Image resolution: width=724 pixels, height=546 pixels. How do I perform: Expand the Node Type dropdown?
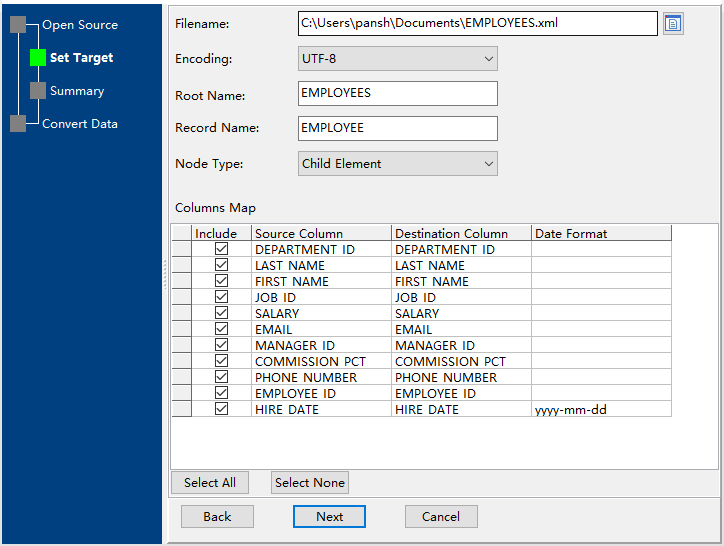[x=397, y=164]
